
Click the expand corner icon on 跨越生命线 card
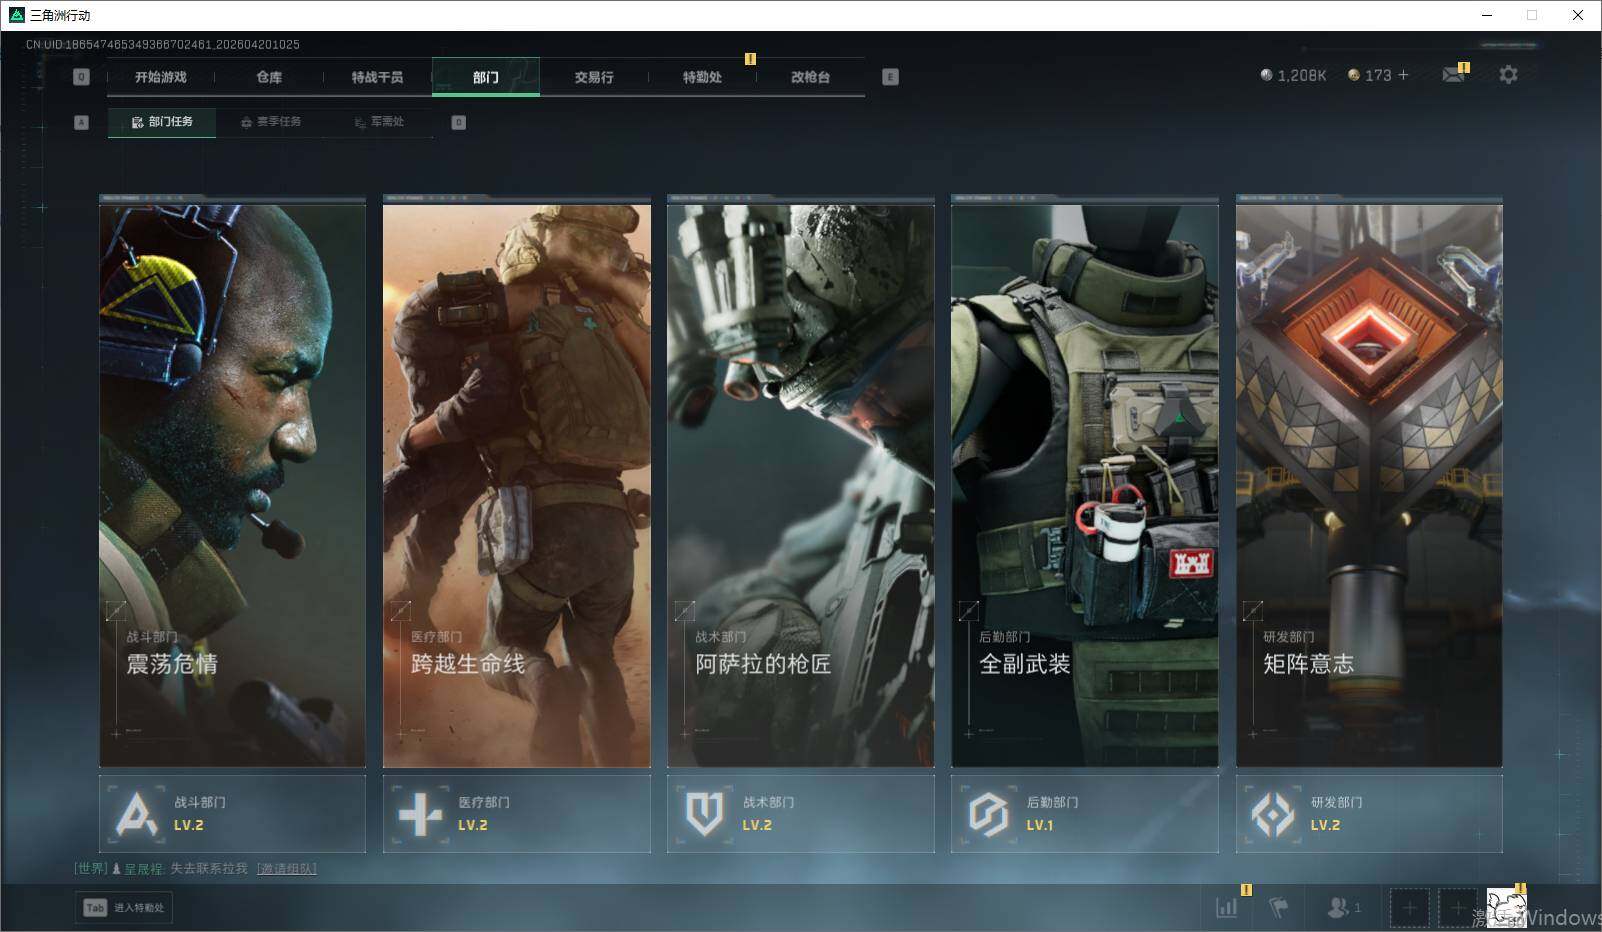coord(400,610)
